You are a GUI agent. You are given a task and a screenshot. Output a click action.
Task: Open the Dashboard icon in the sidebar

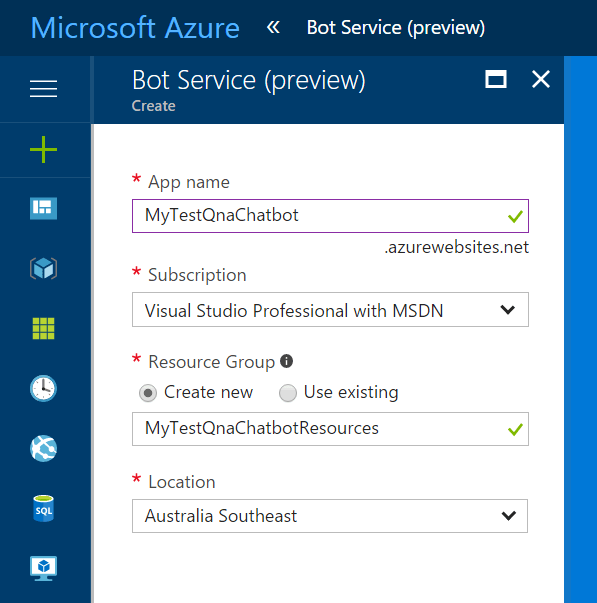tap(43, 208)
